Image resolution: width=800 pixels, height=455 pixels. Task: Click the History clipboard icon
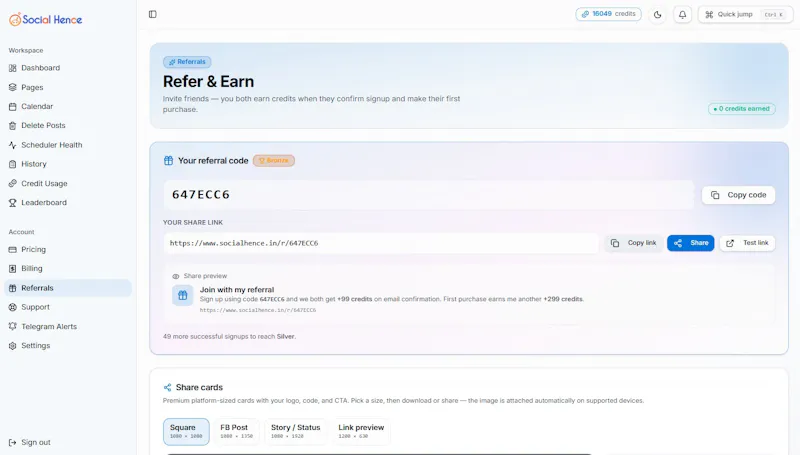(13, 164)
